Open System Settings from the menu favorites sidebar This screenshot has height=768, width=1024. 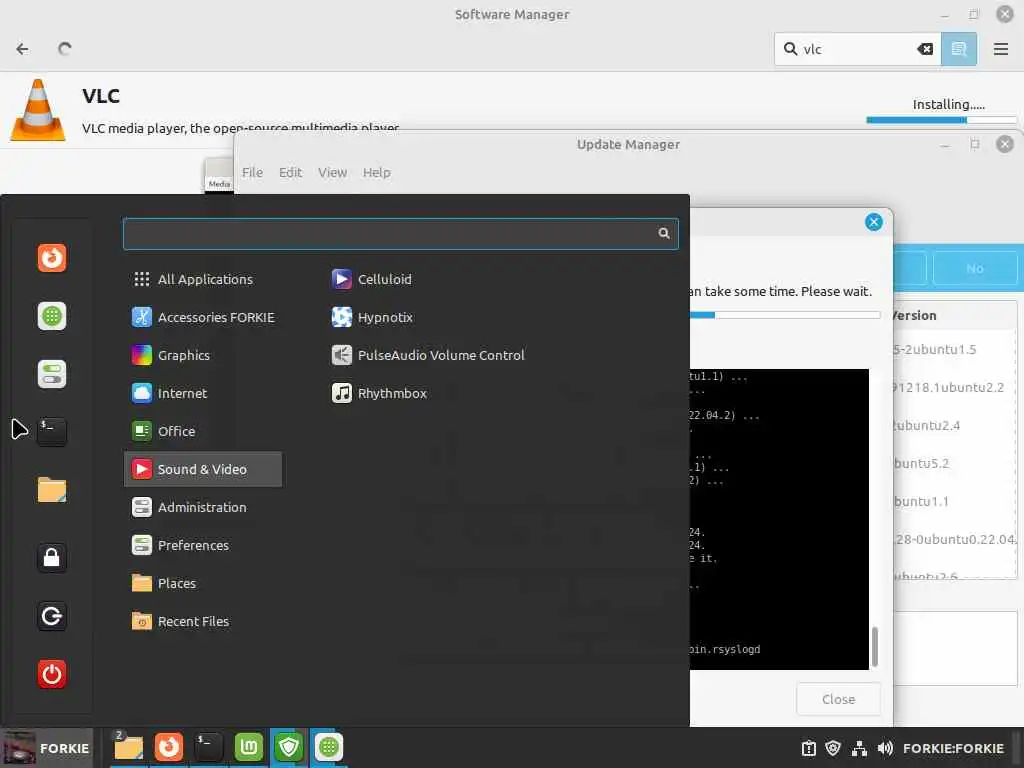point(52,374)
